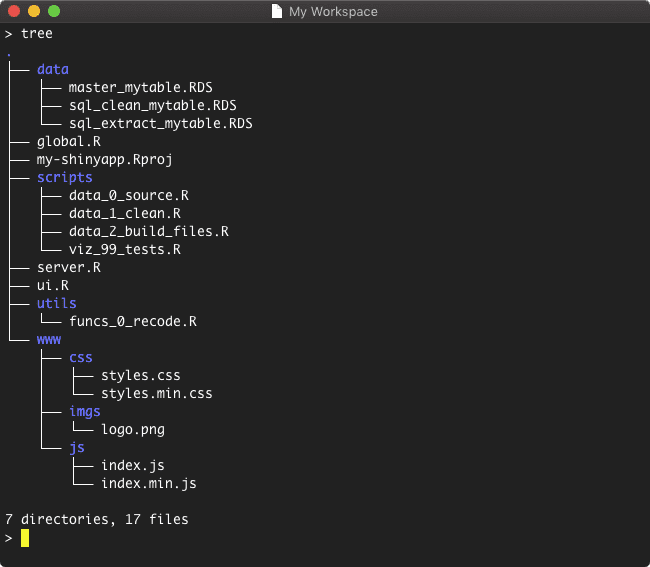Select the css subfolder name
The image size is (650, 567).
click(x=80, y=358)
